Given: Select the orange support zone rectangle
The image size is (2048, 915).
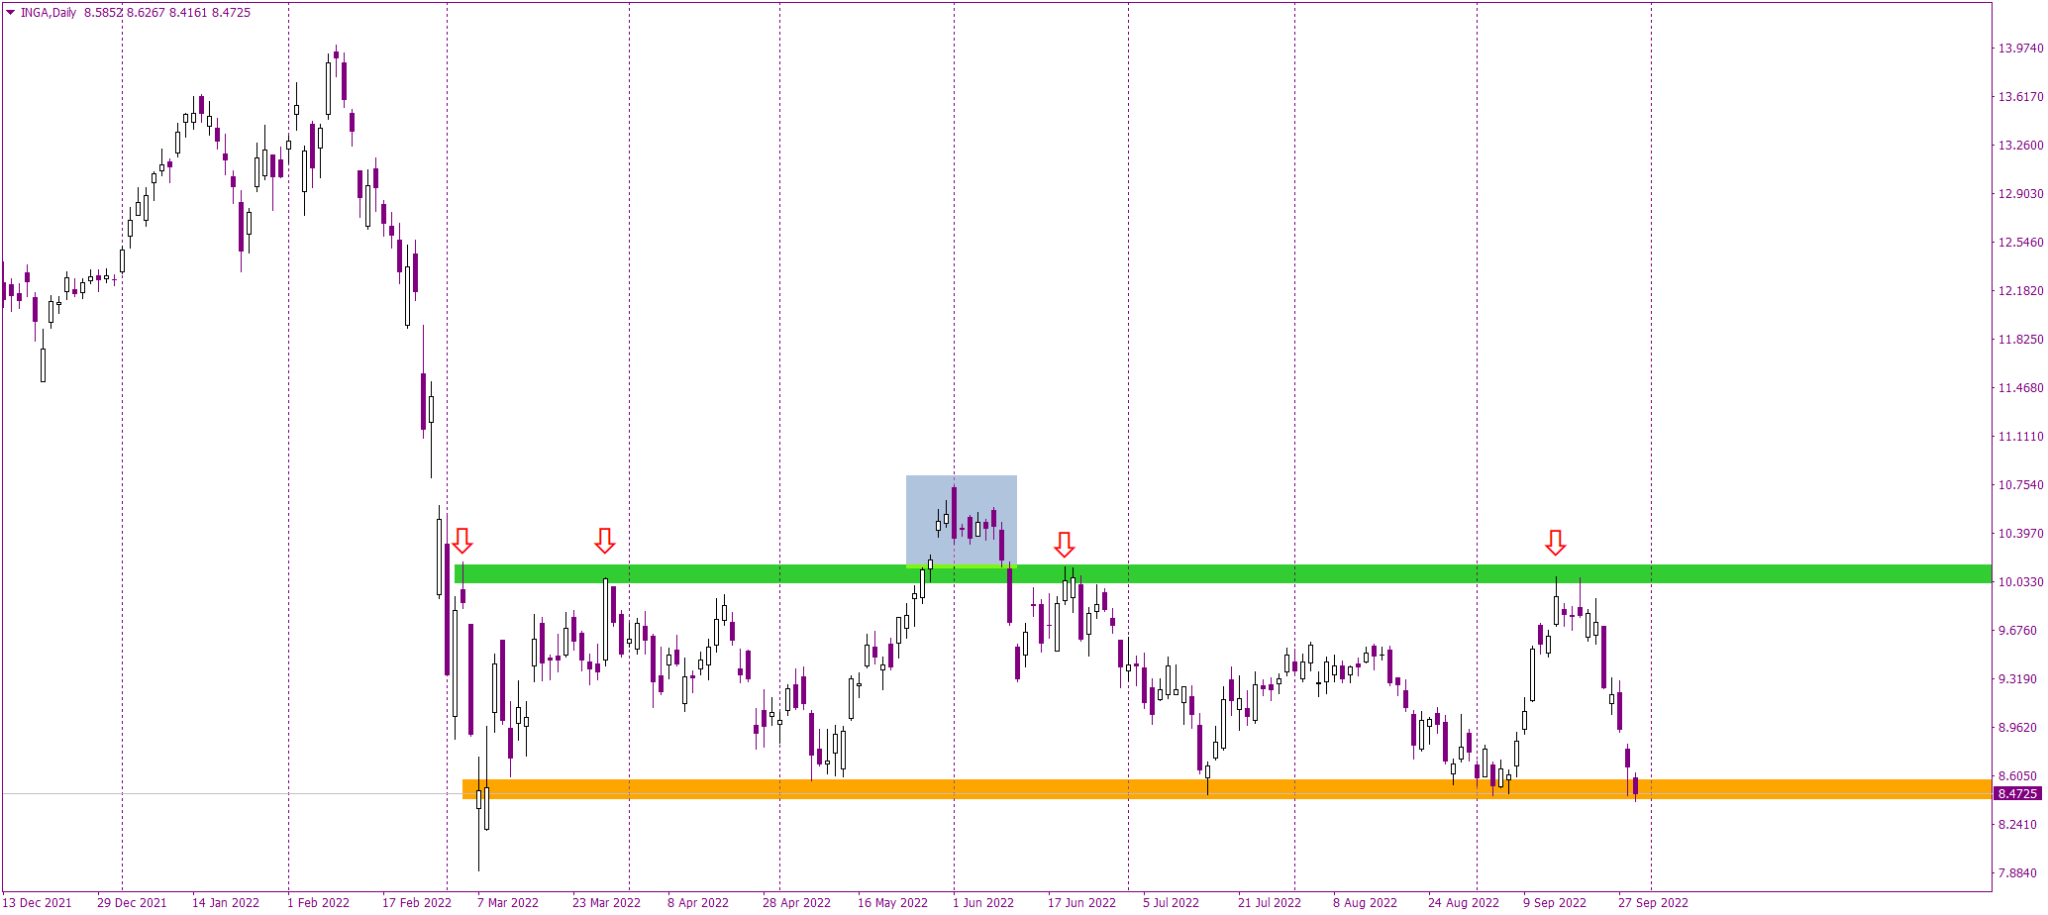Looking at the screenshot, I should tap(1227, 789).
